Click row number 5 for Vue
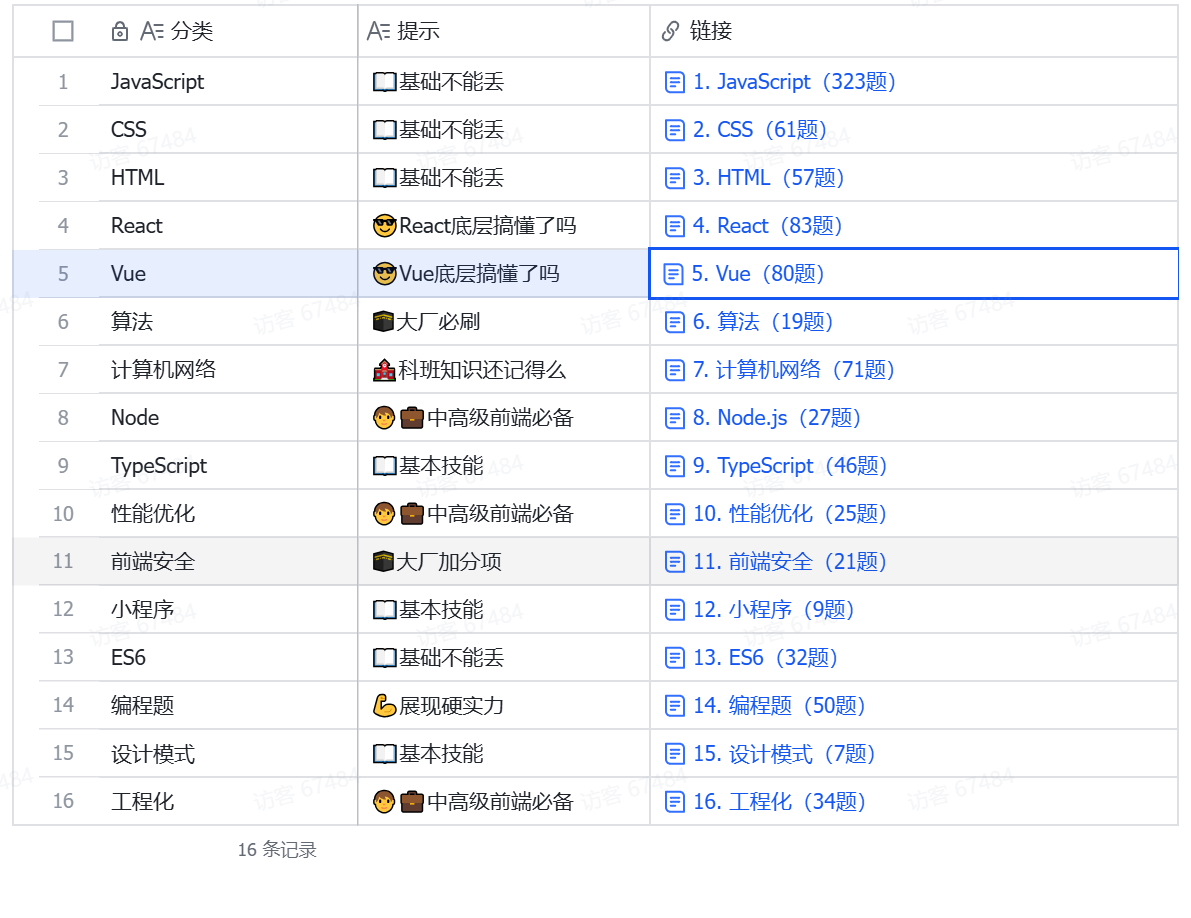1191x918 pixels. tap(63, 273)
